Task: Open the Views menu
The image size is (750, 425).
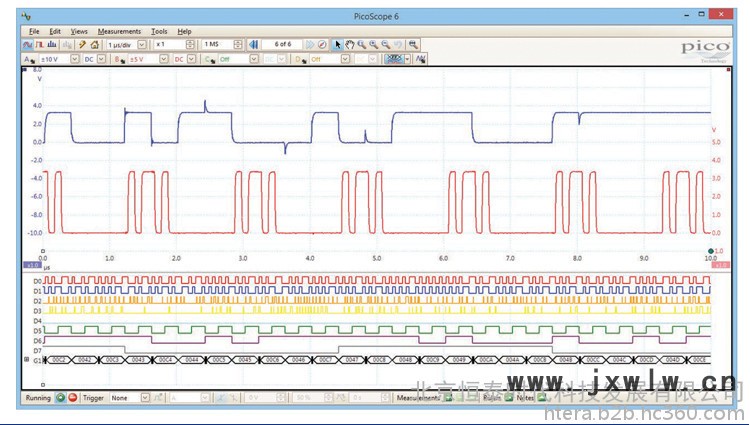Action: pos(79,32)
